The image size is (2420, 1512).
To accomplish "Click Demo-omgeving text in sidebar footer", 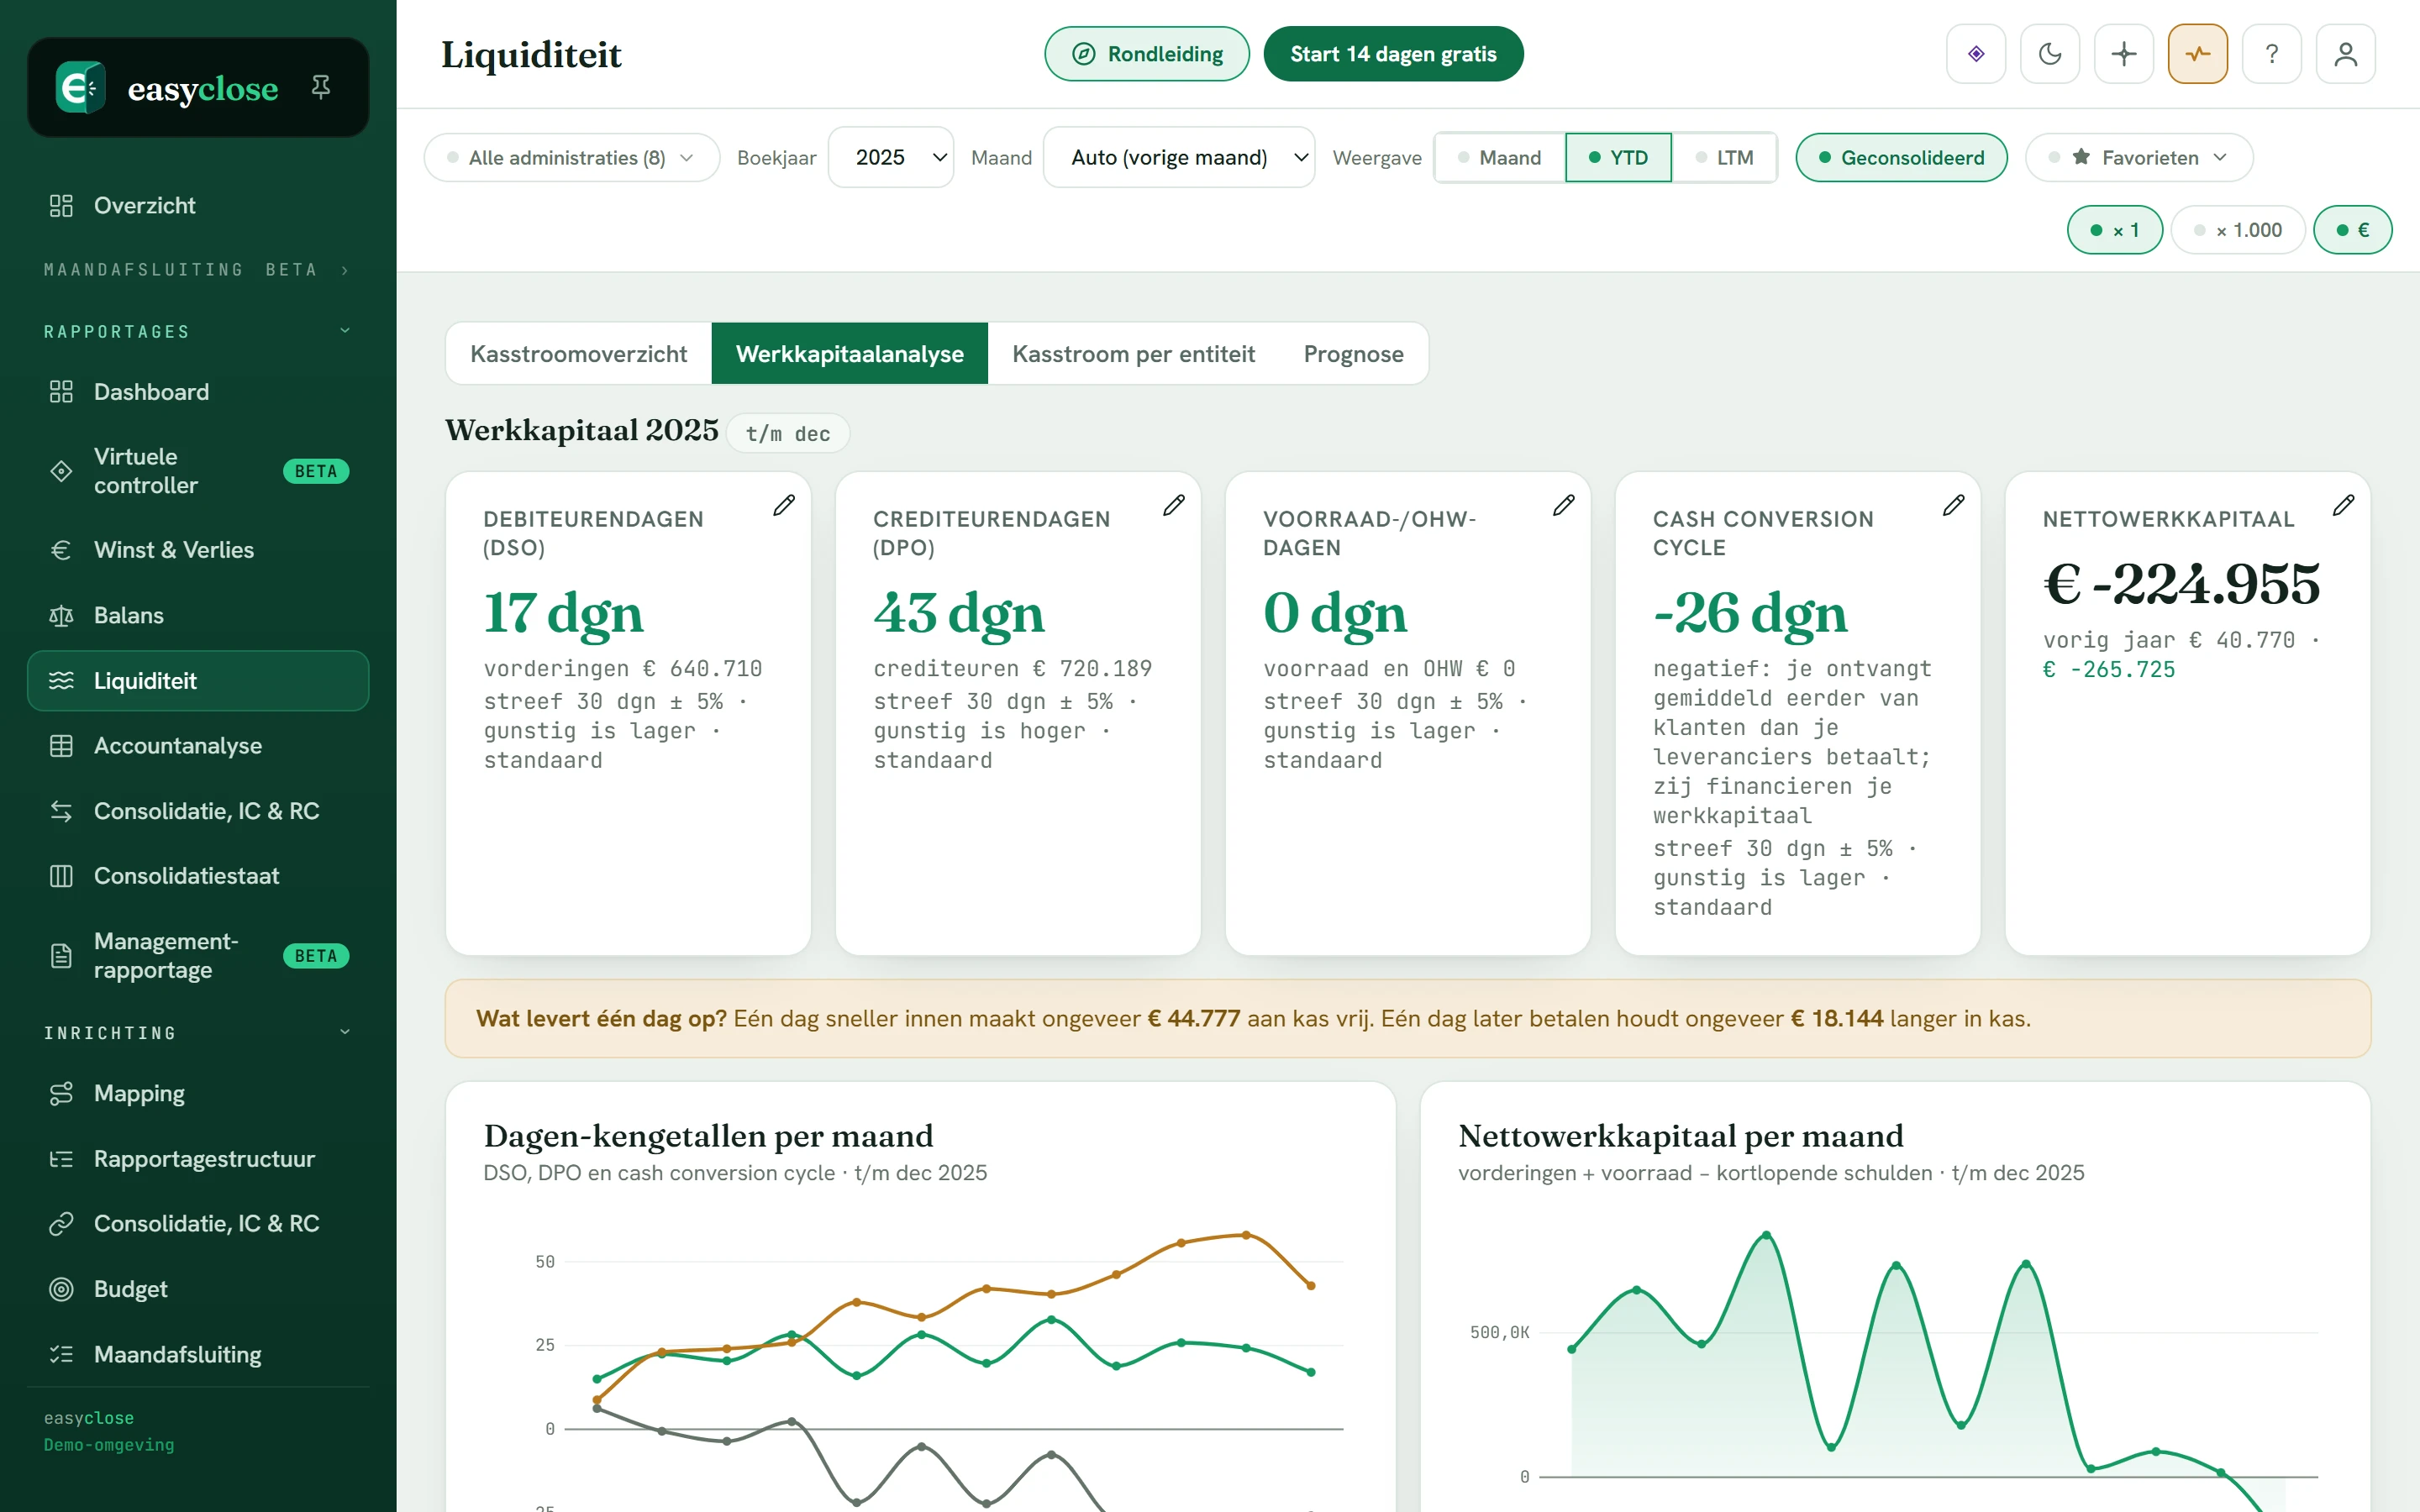I will [109, 1445].
